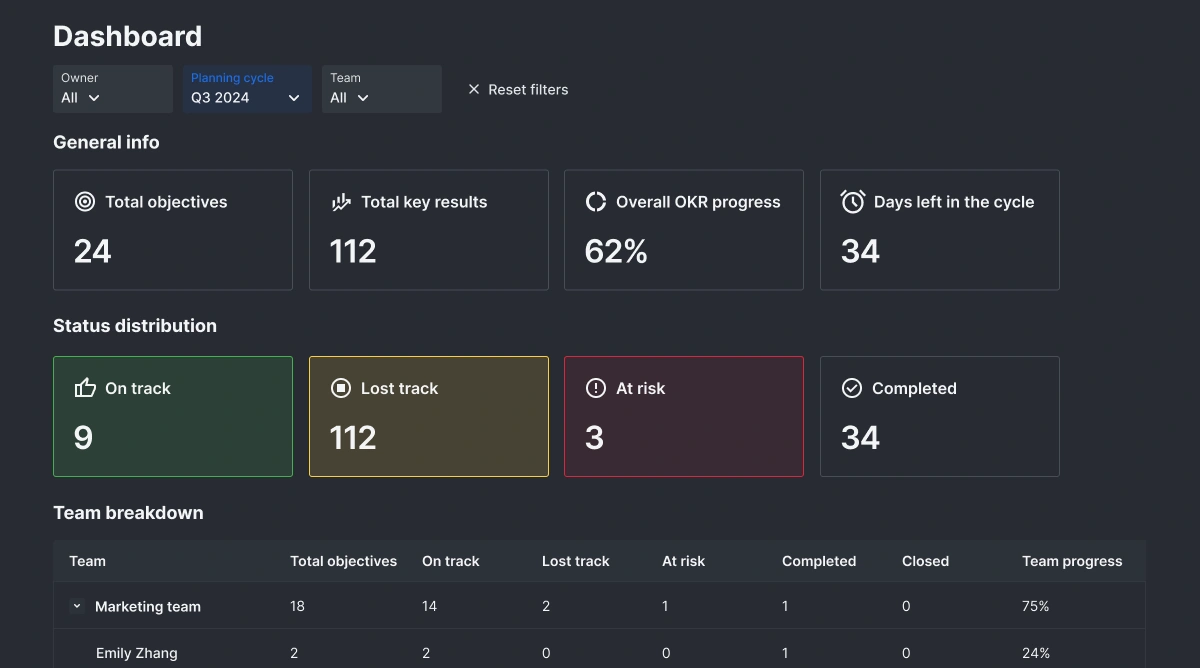Click the Reset filters button
This screenshot has height=668, width=1200.
(517, 89)
